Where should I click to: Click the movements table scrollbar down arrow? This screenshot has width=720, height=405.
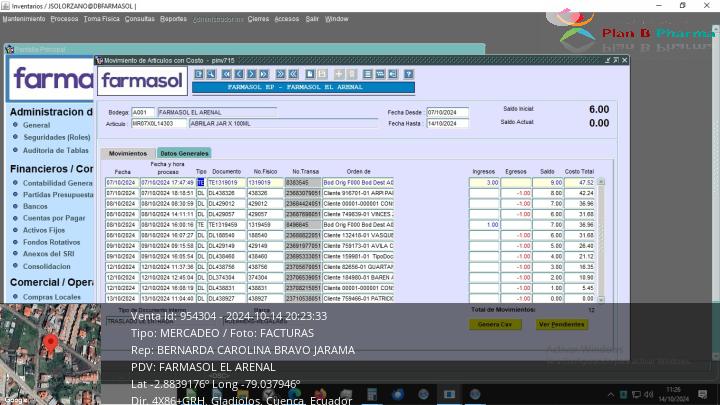(x=601, y=299)
